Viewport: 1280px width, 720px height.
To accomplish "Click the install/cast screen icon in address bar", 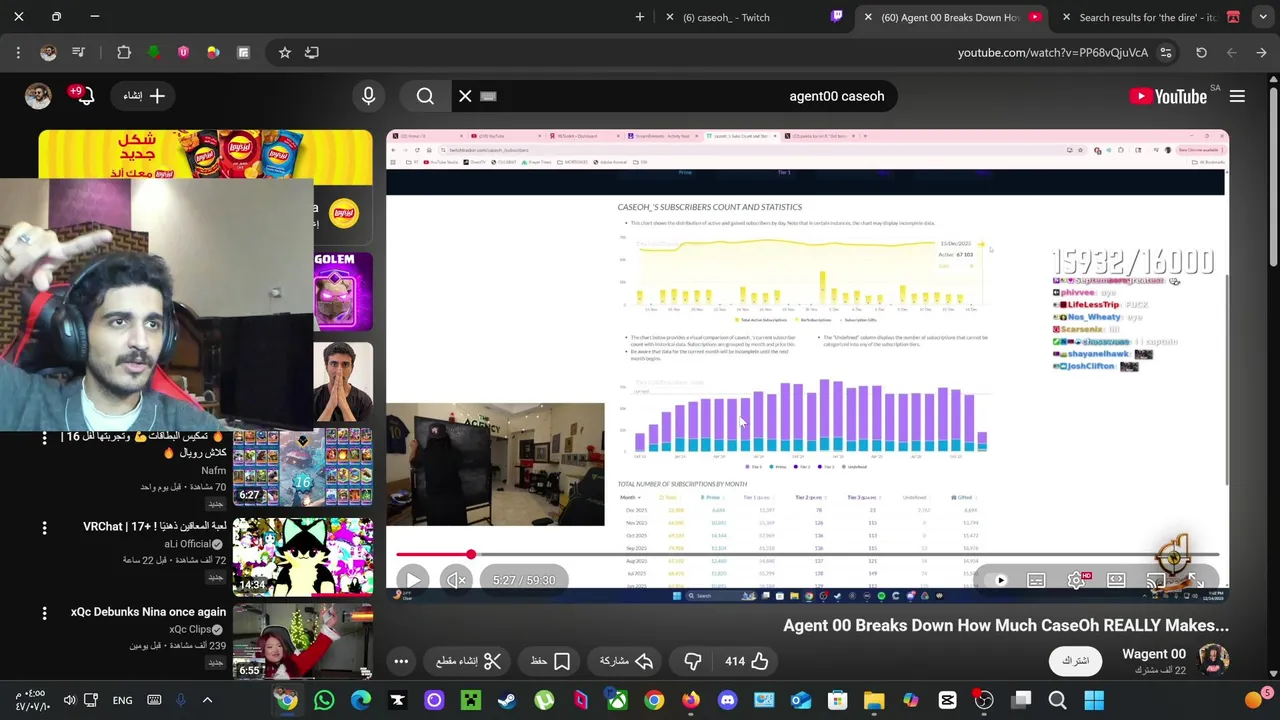I will click(312, 52).
